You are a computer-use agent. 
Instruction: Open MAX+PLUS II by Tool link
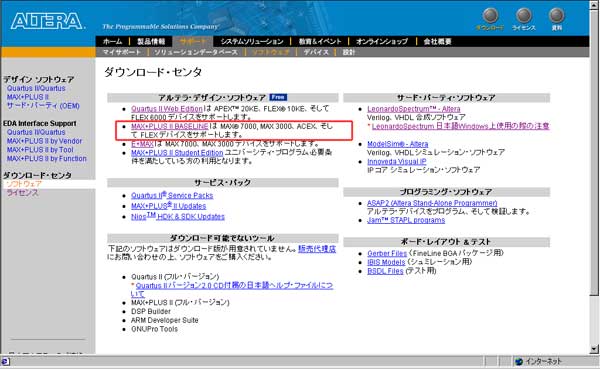point(40,150)
